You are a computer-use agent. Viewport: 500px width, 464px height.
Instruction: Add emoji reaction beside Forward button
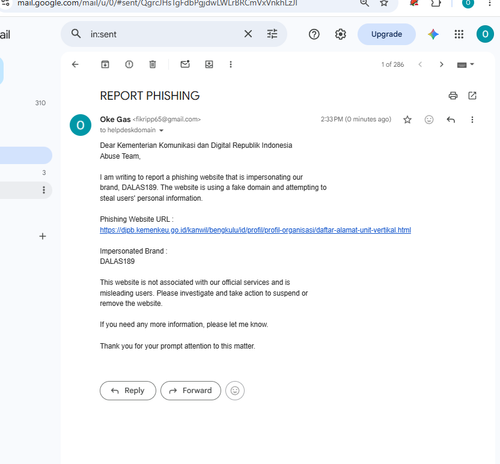click(x=235, y=391)
